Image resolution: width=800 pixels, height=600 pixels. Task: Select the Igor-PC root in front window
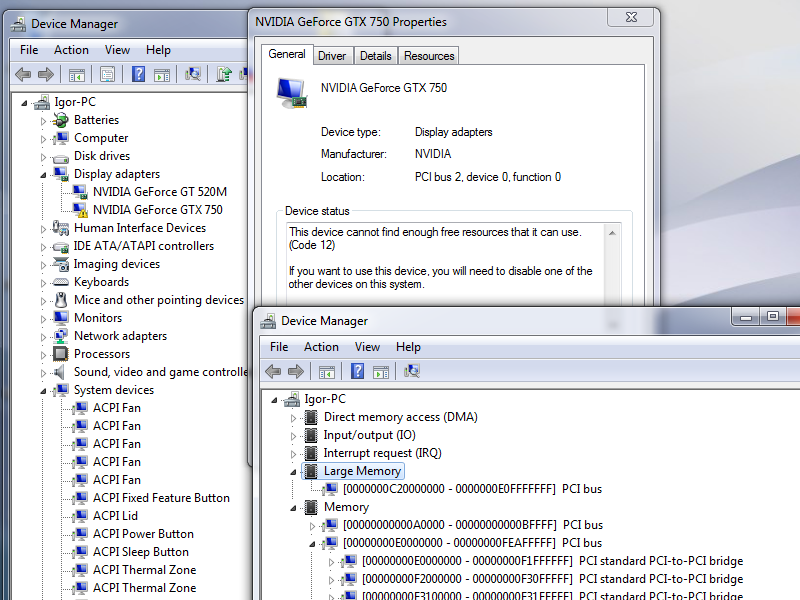tap(325, 399)
